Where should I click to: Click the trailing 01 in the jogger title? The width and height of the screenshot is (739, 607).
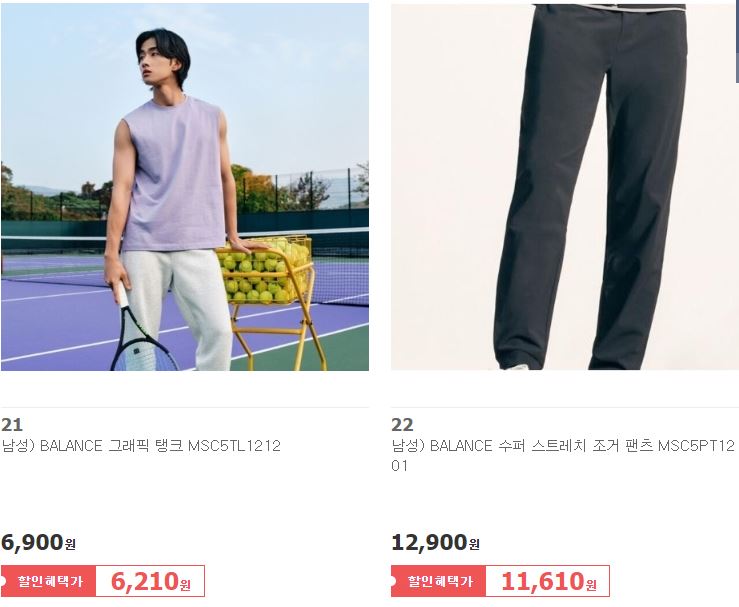point(400,466)
